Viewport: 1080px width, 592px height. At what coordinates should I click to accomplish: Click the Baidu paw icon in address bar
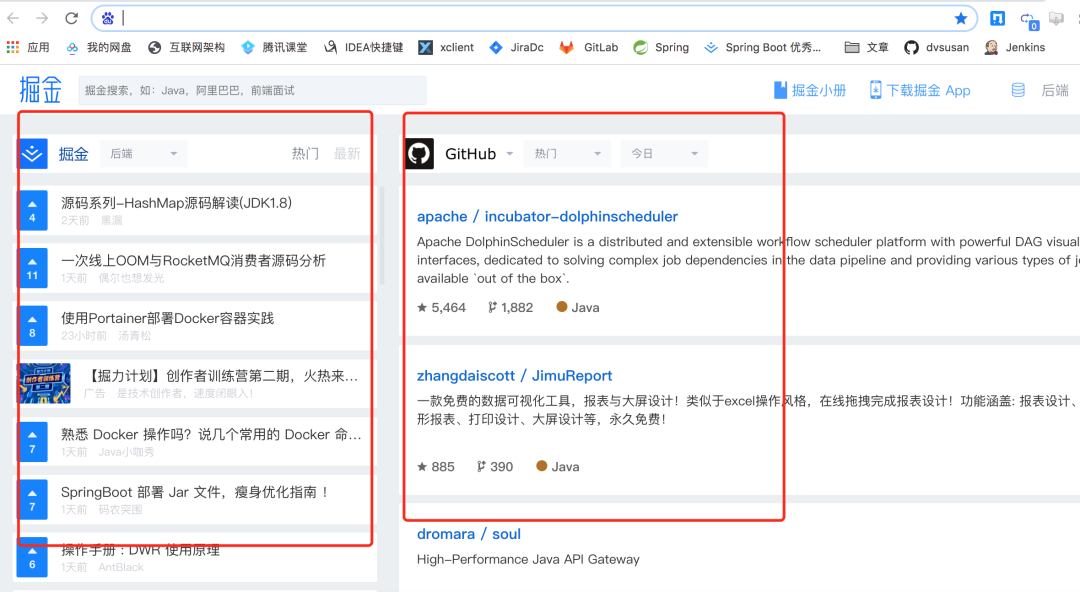tap(107, 19)
